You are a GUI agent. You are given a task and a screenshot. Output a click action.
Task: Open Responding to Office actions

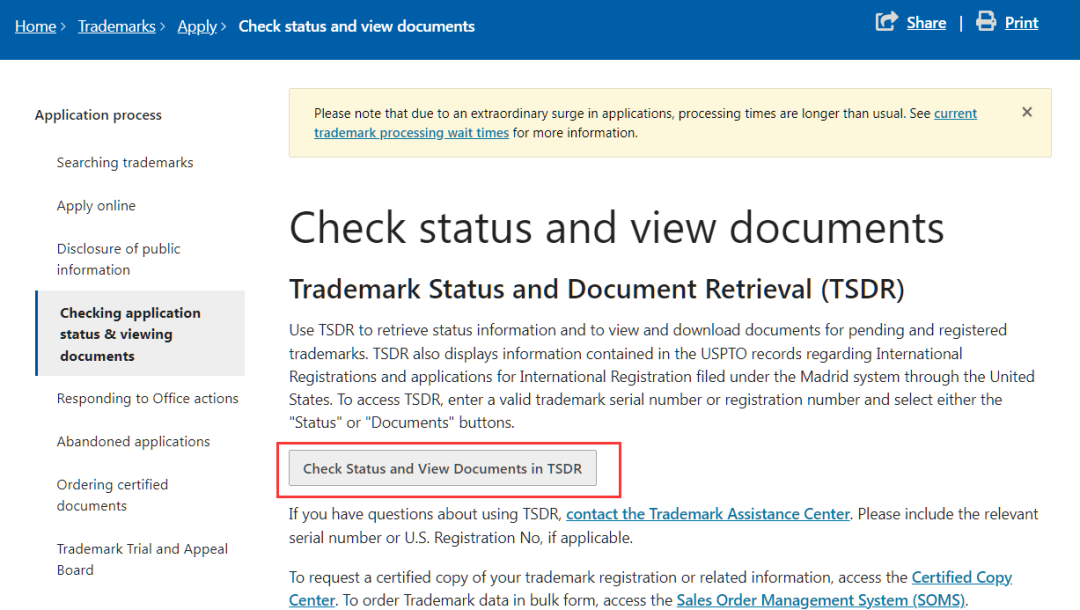point(147,398)
